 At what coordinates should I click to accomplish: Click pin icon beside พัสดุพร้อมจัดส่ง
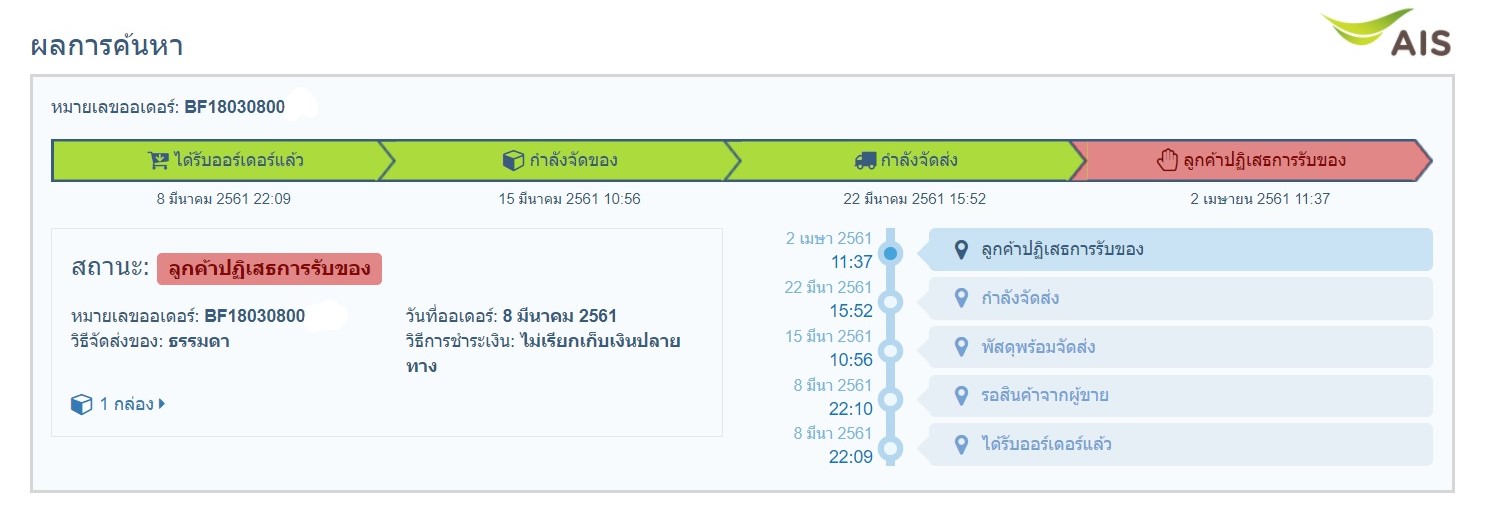[x=961, y=347]
